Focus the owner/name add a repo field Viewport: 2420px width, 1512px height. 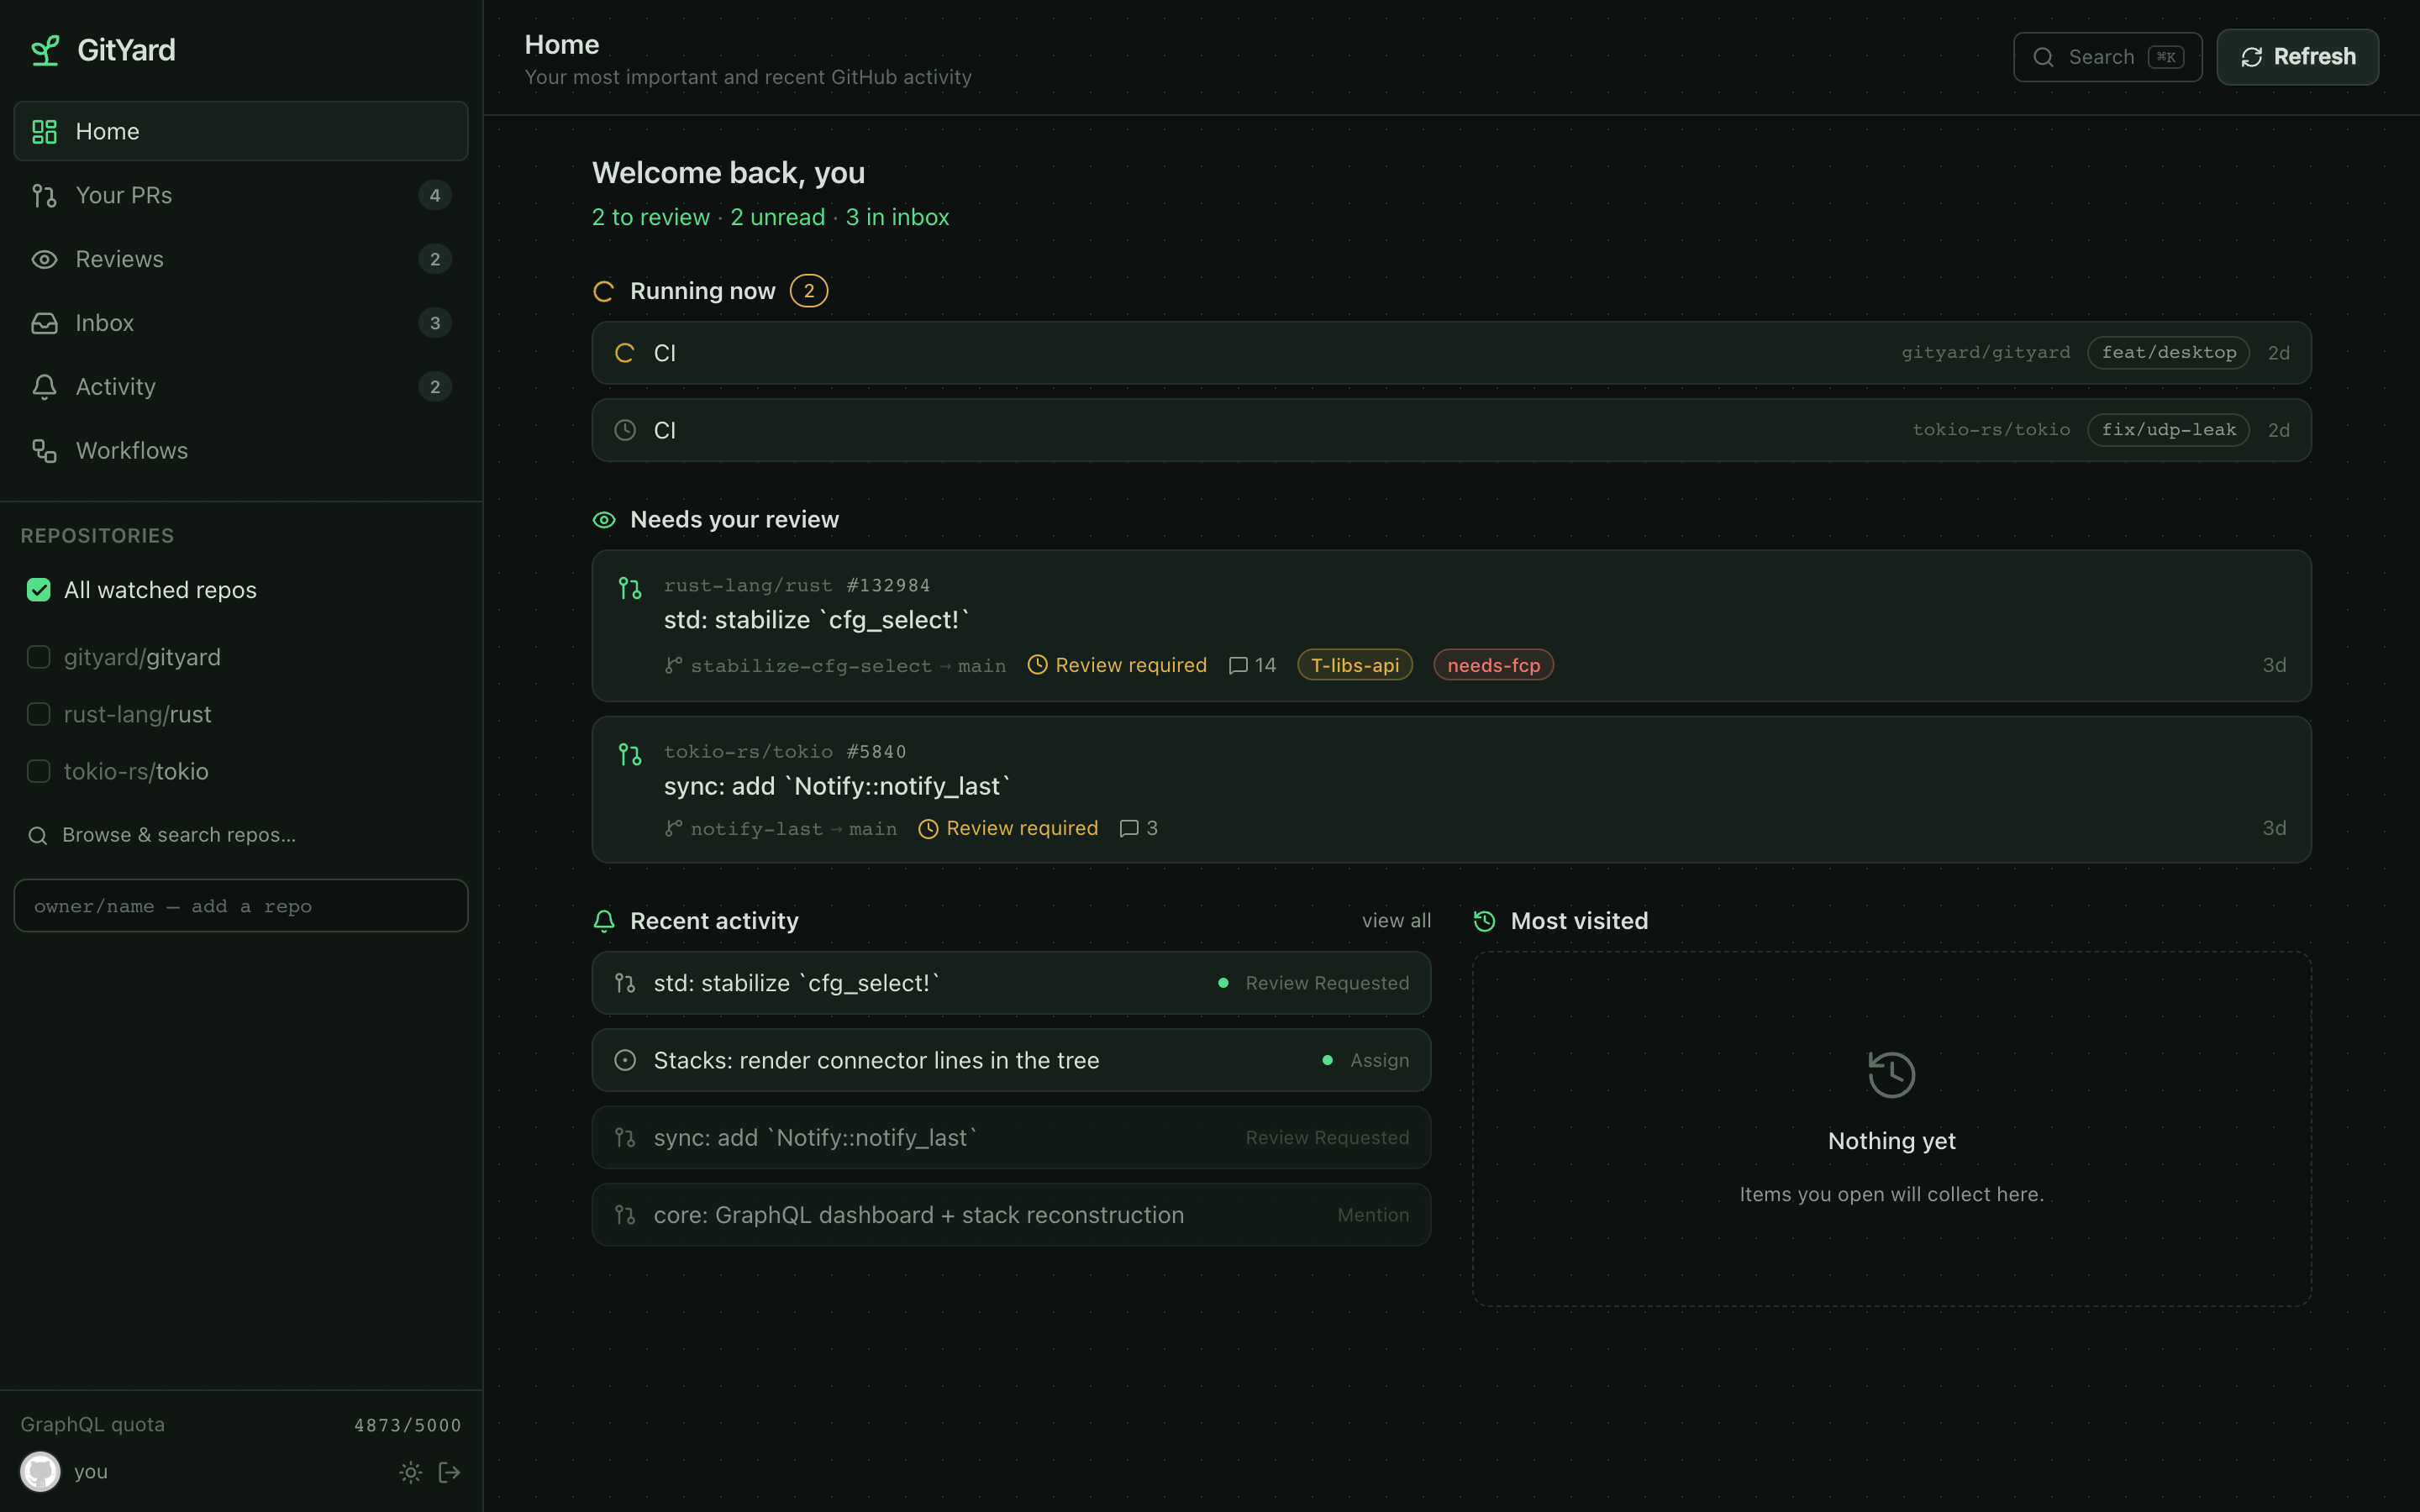[x=241, y=906]
